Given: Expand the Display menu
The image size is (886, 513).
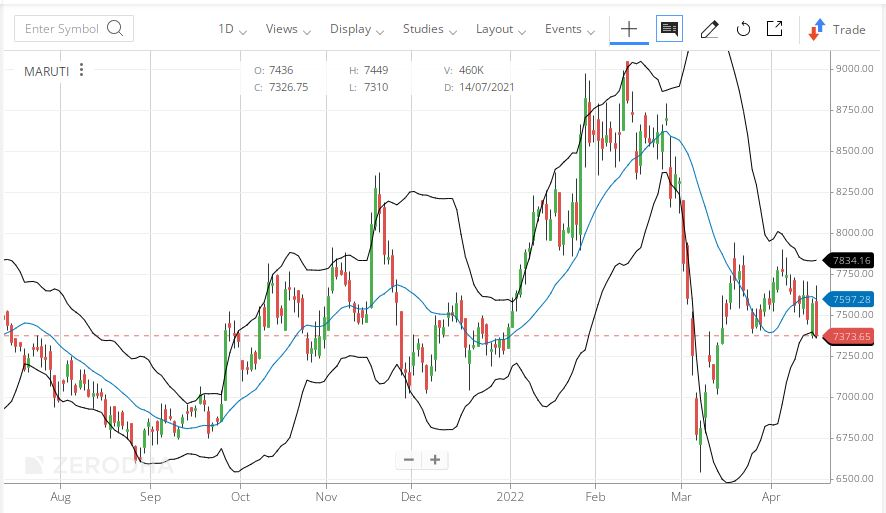Looking at the screenshot, I should point(357,29).
